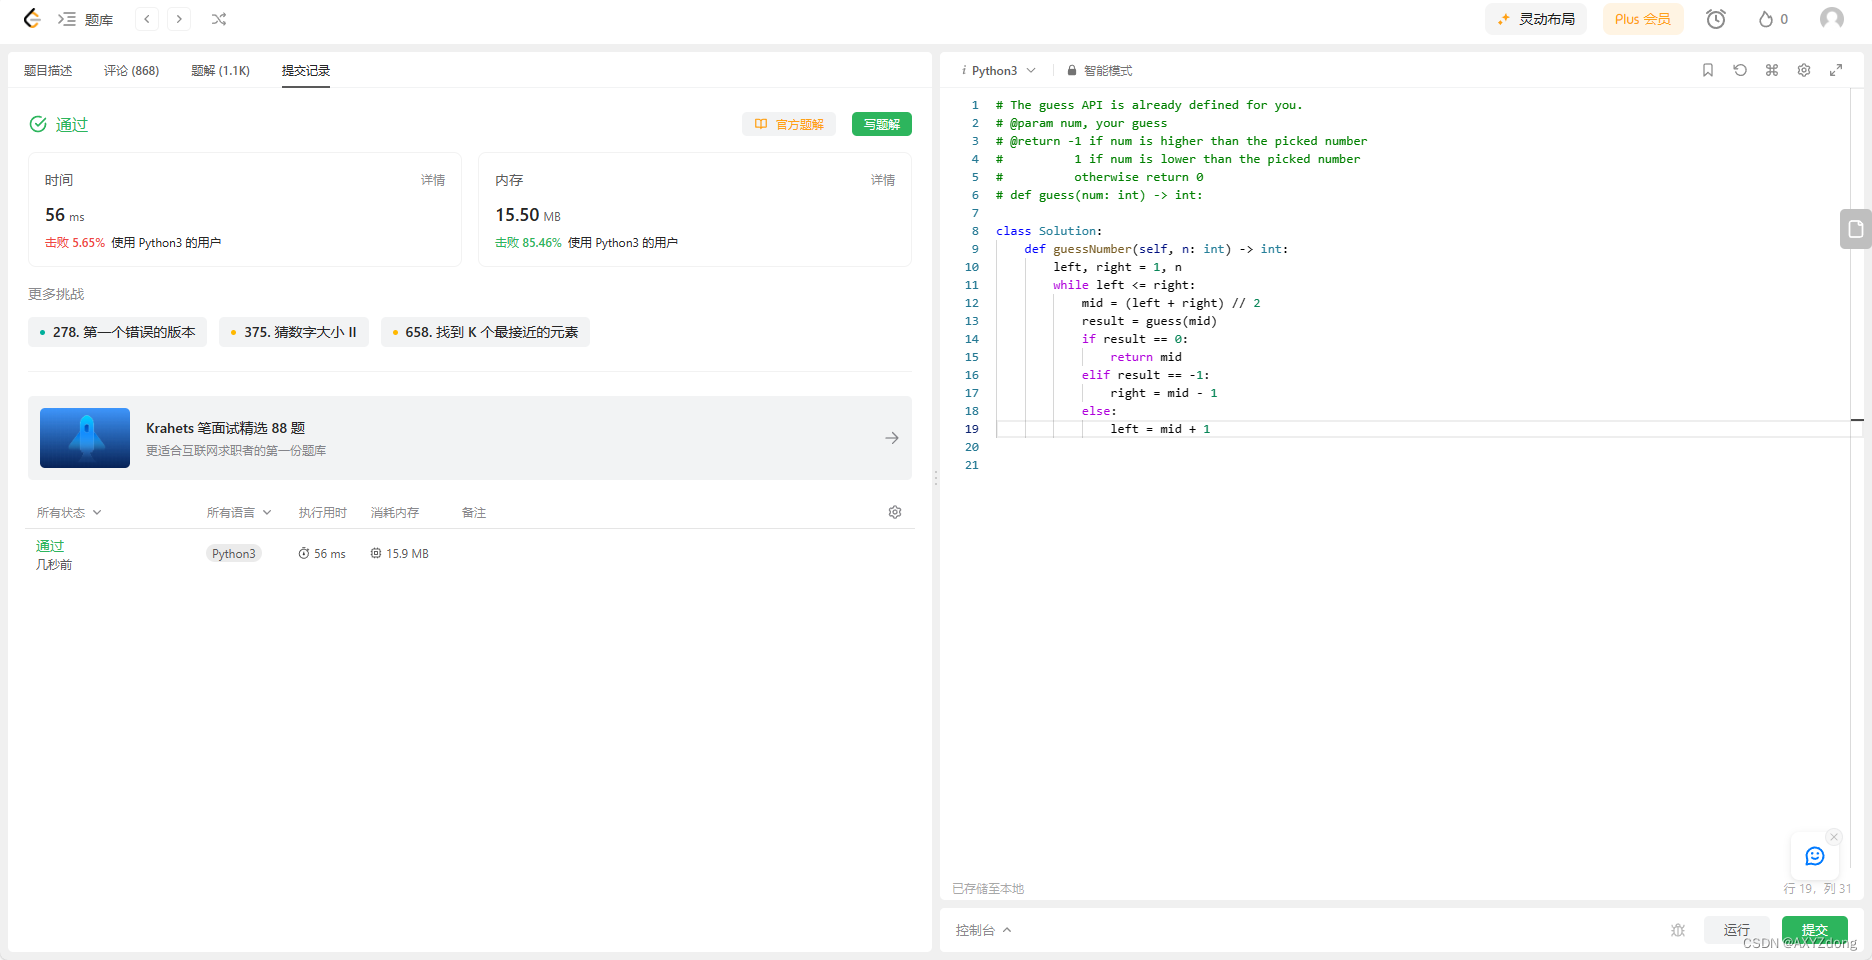
Task: Open the Python3 language dropdown in editor
Action: pyautogui.click(x=999, y=71)
